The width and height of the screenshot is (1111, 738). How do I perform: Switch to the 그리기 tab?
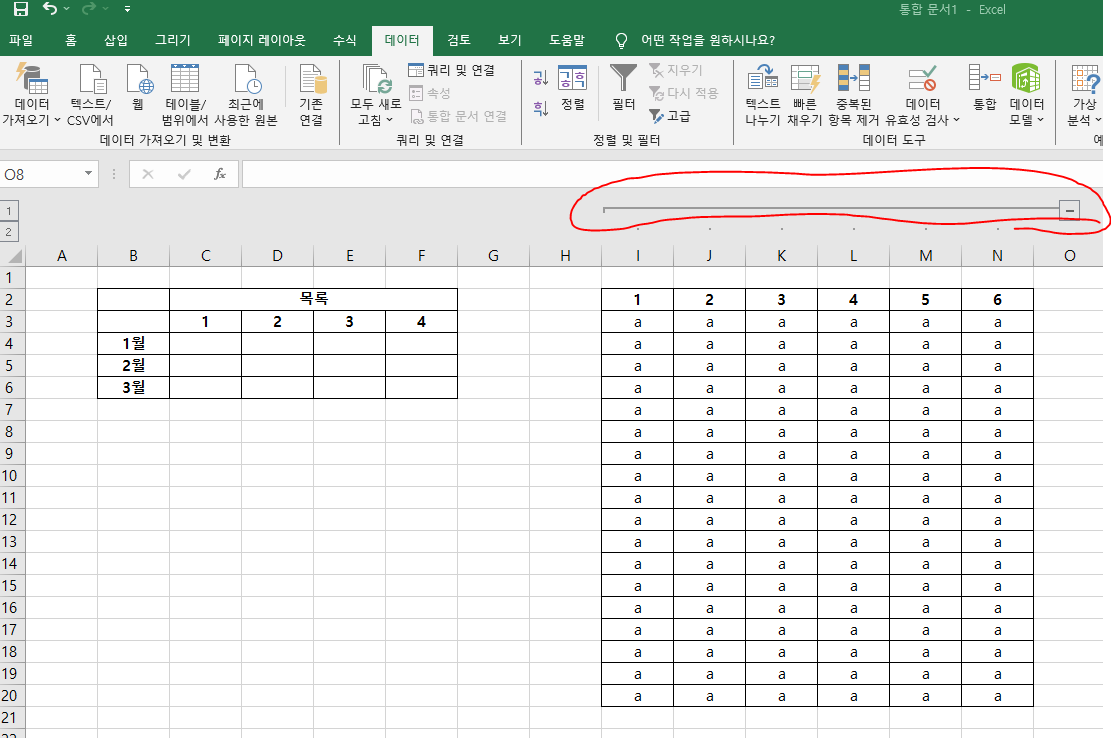pos(173,40)
